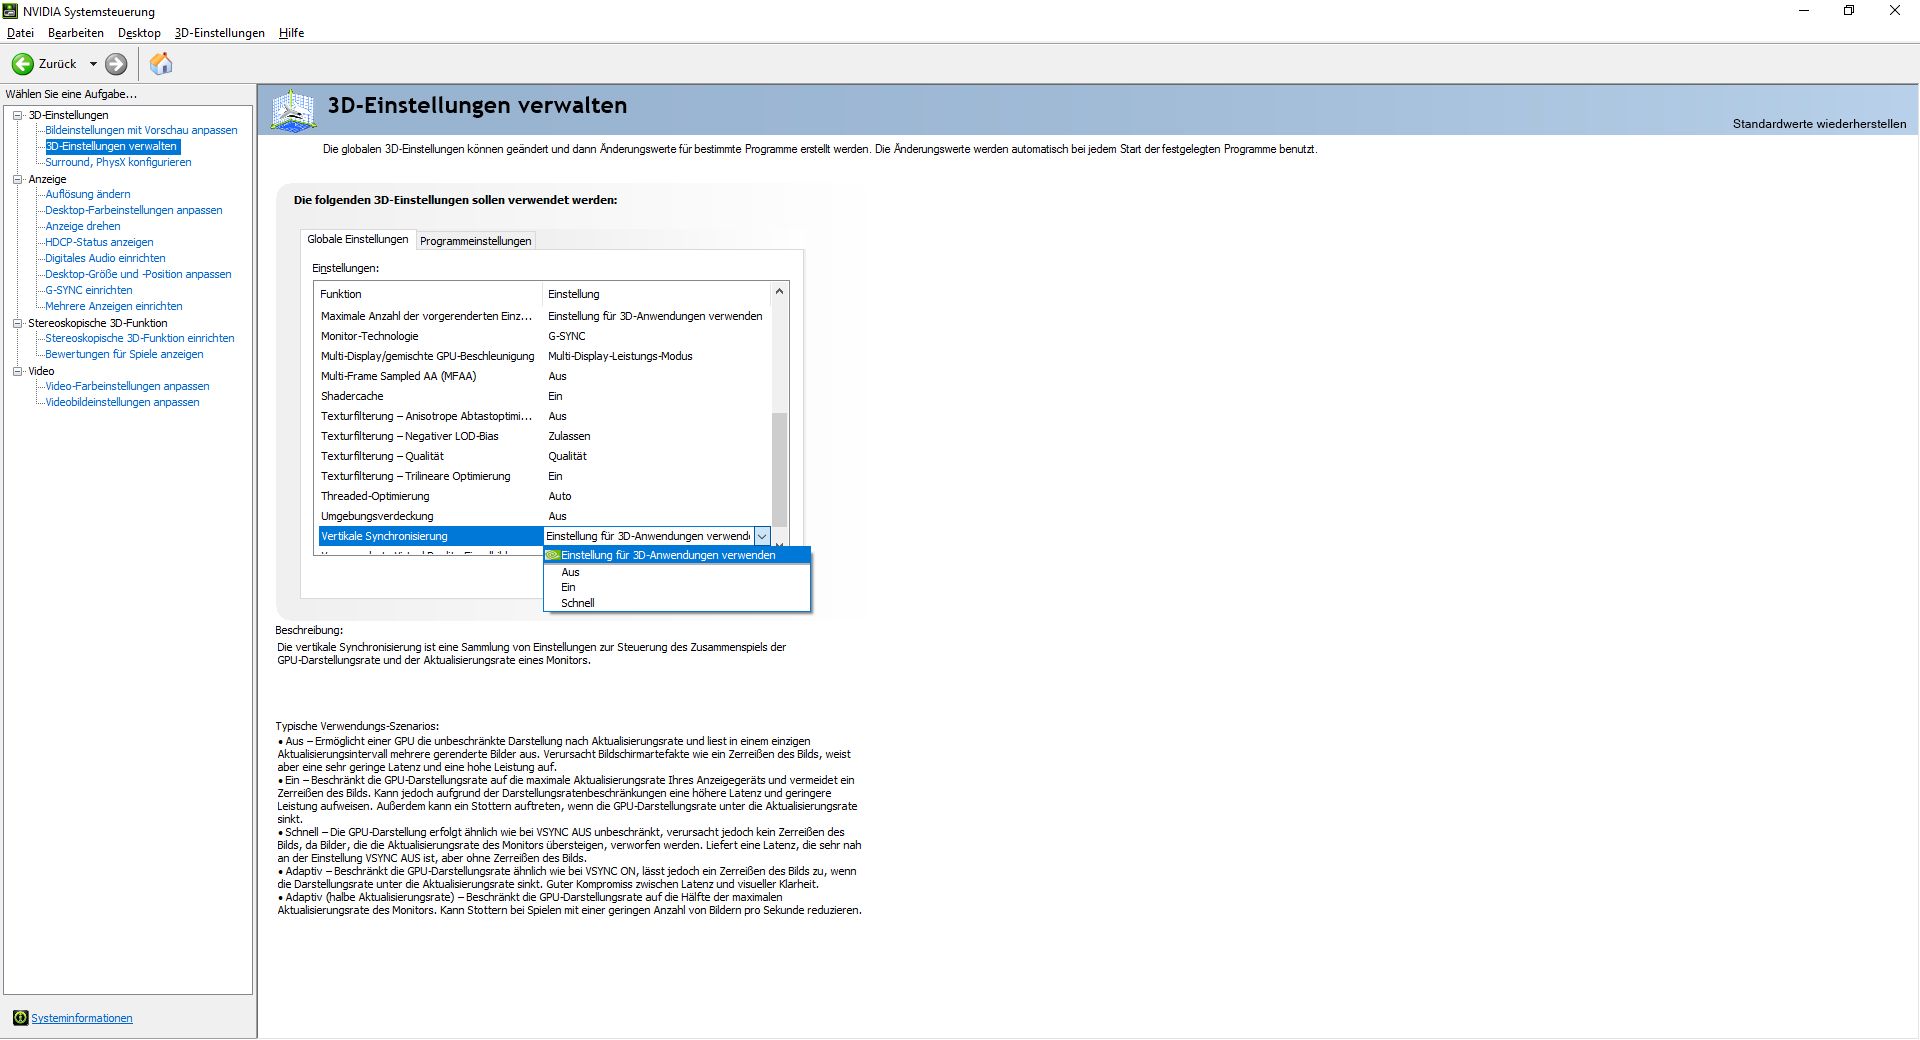Select Multi-Display/gemischte GPU-Beschleunigung row
The width and height of the screenshot is (1920, 1040).
tap(545, 356)
